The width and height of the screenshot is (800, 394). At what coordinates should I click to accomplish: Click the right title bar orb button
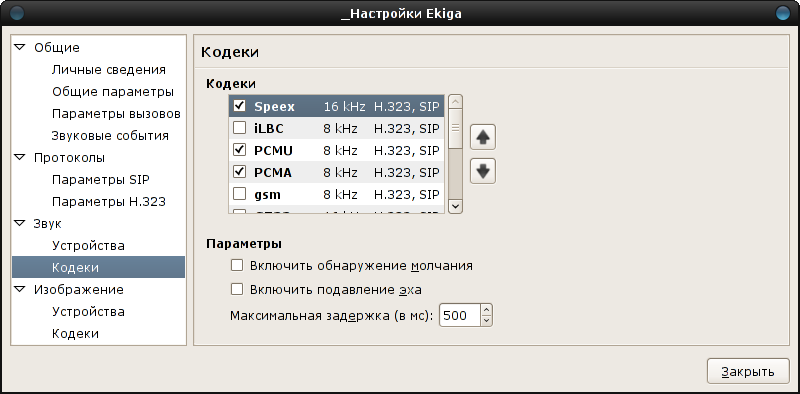coord(783,13)
